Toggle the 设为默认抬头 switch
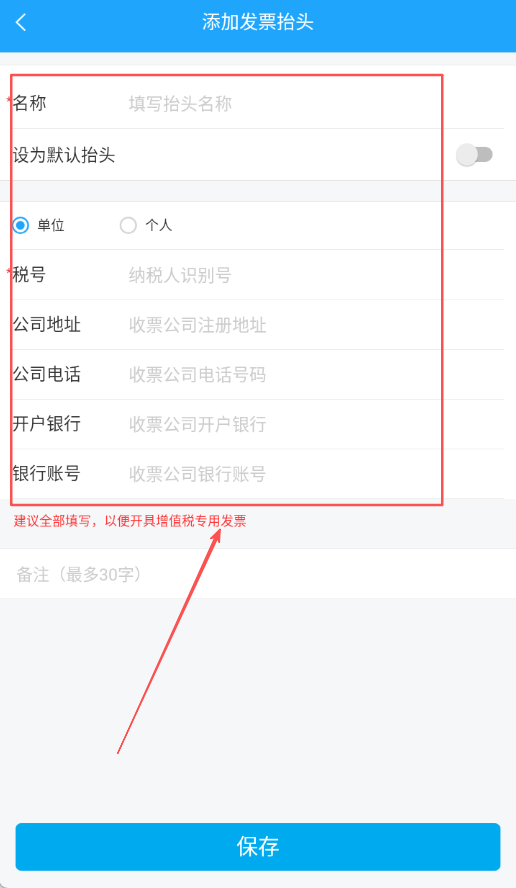The width and height of the screenshot is (516, 888). tap(475, 155)
